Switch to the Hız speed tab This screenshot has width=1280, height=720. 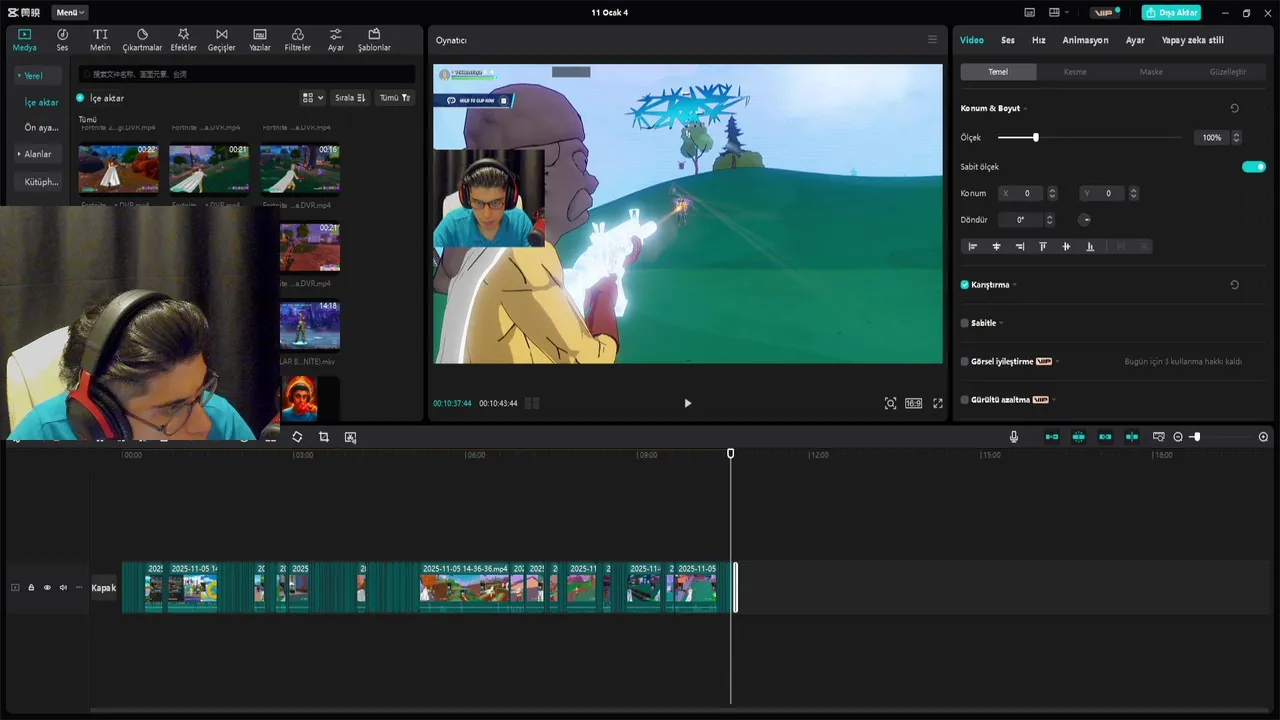1038,40
